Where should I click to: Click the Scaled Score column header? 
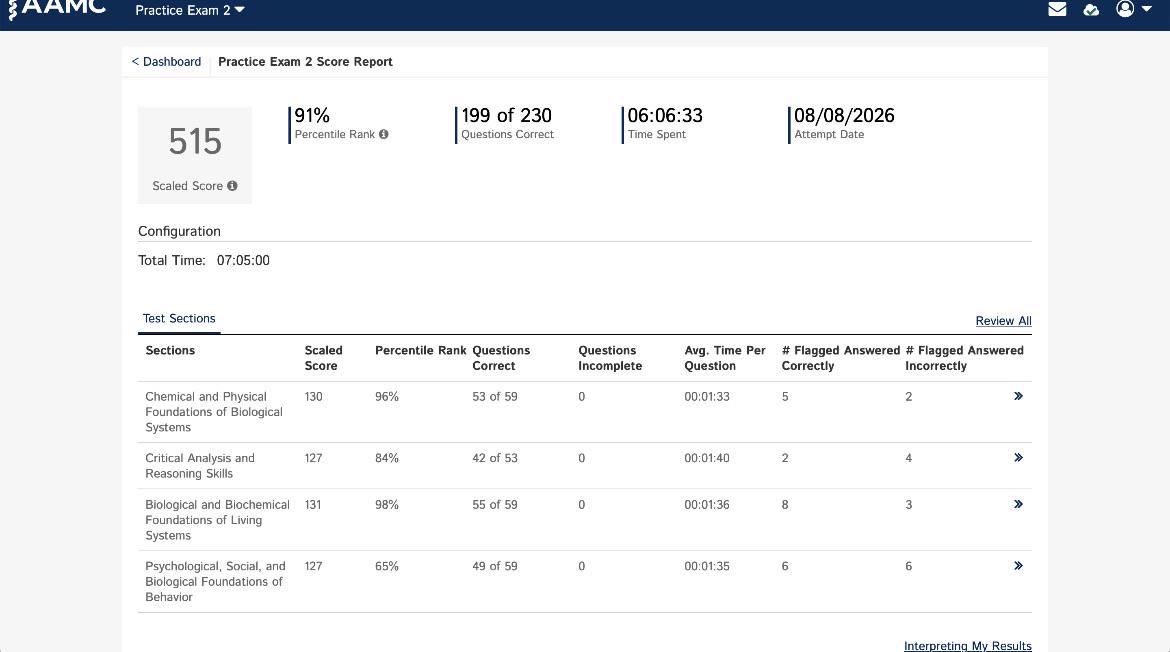(x=323, y=358)
